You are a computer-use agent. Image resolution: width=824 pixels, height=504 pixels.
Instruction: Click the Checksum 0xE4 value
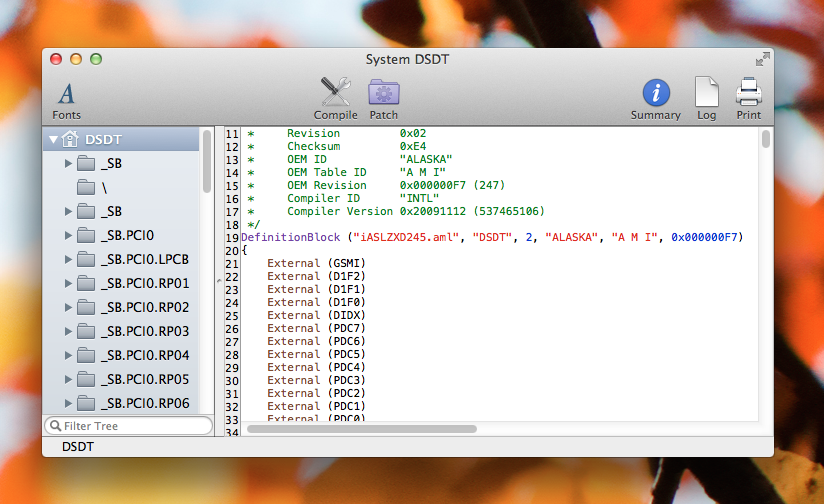[413, 146]
